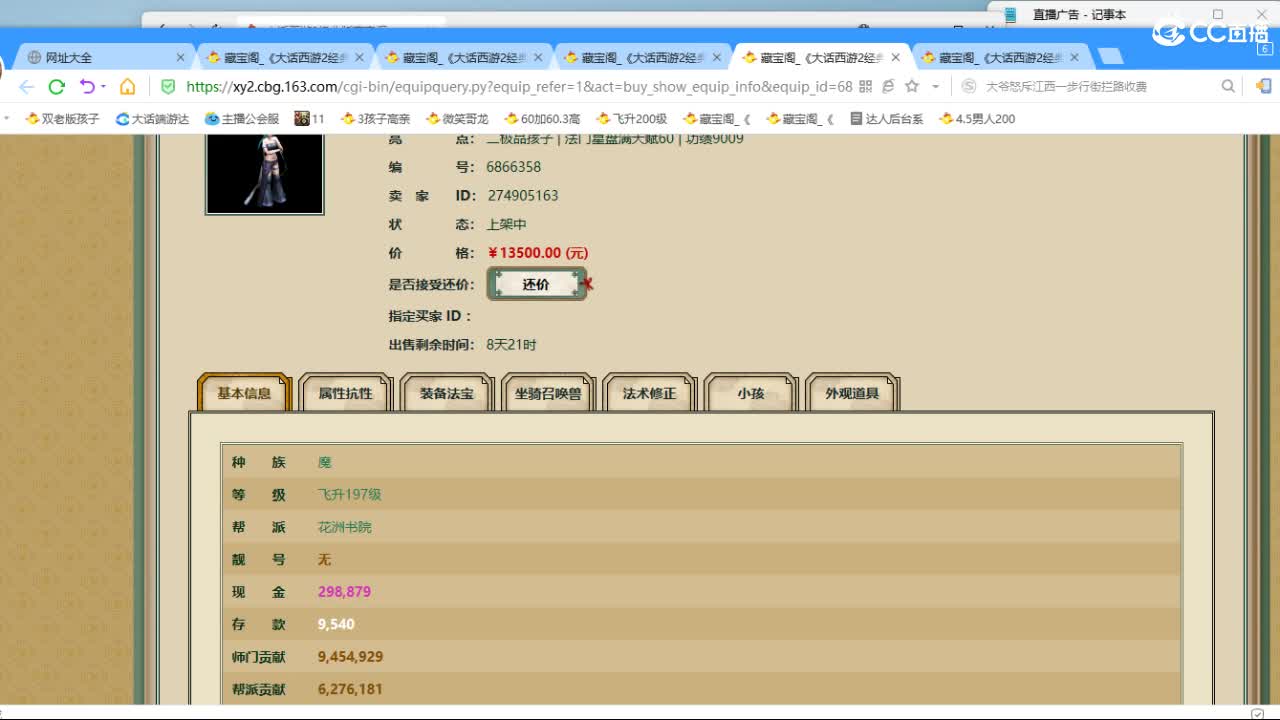Click the item number 6866358
1280x720 pixels.
click(x=513, y=167)
